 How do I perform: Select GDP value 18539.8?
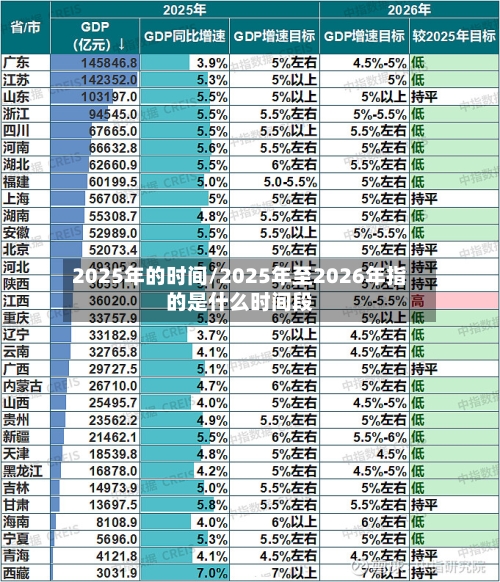pos(95,454)
